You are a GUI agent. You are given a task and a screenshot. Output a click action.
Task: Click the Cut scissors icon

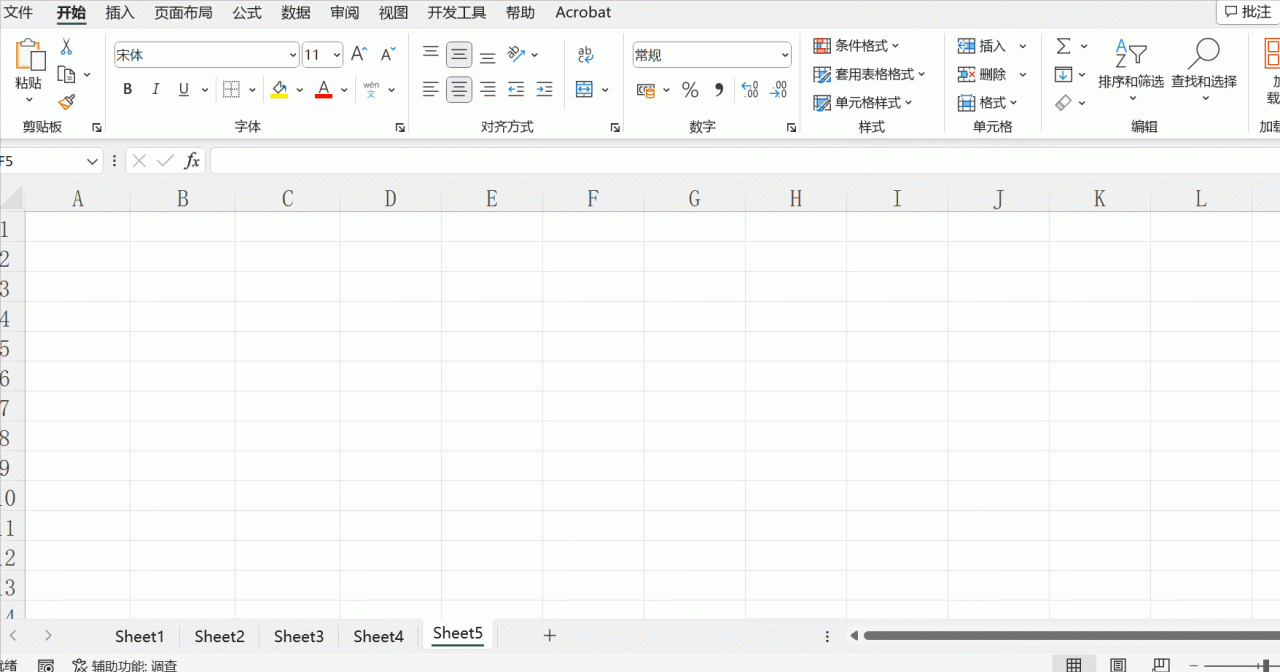(66, 47)
